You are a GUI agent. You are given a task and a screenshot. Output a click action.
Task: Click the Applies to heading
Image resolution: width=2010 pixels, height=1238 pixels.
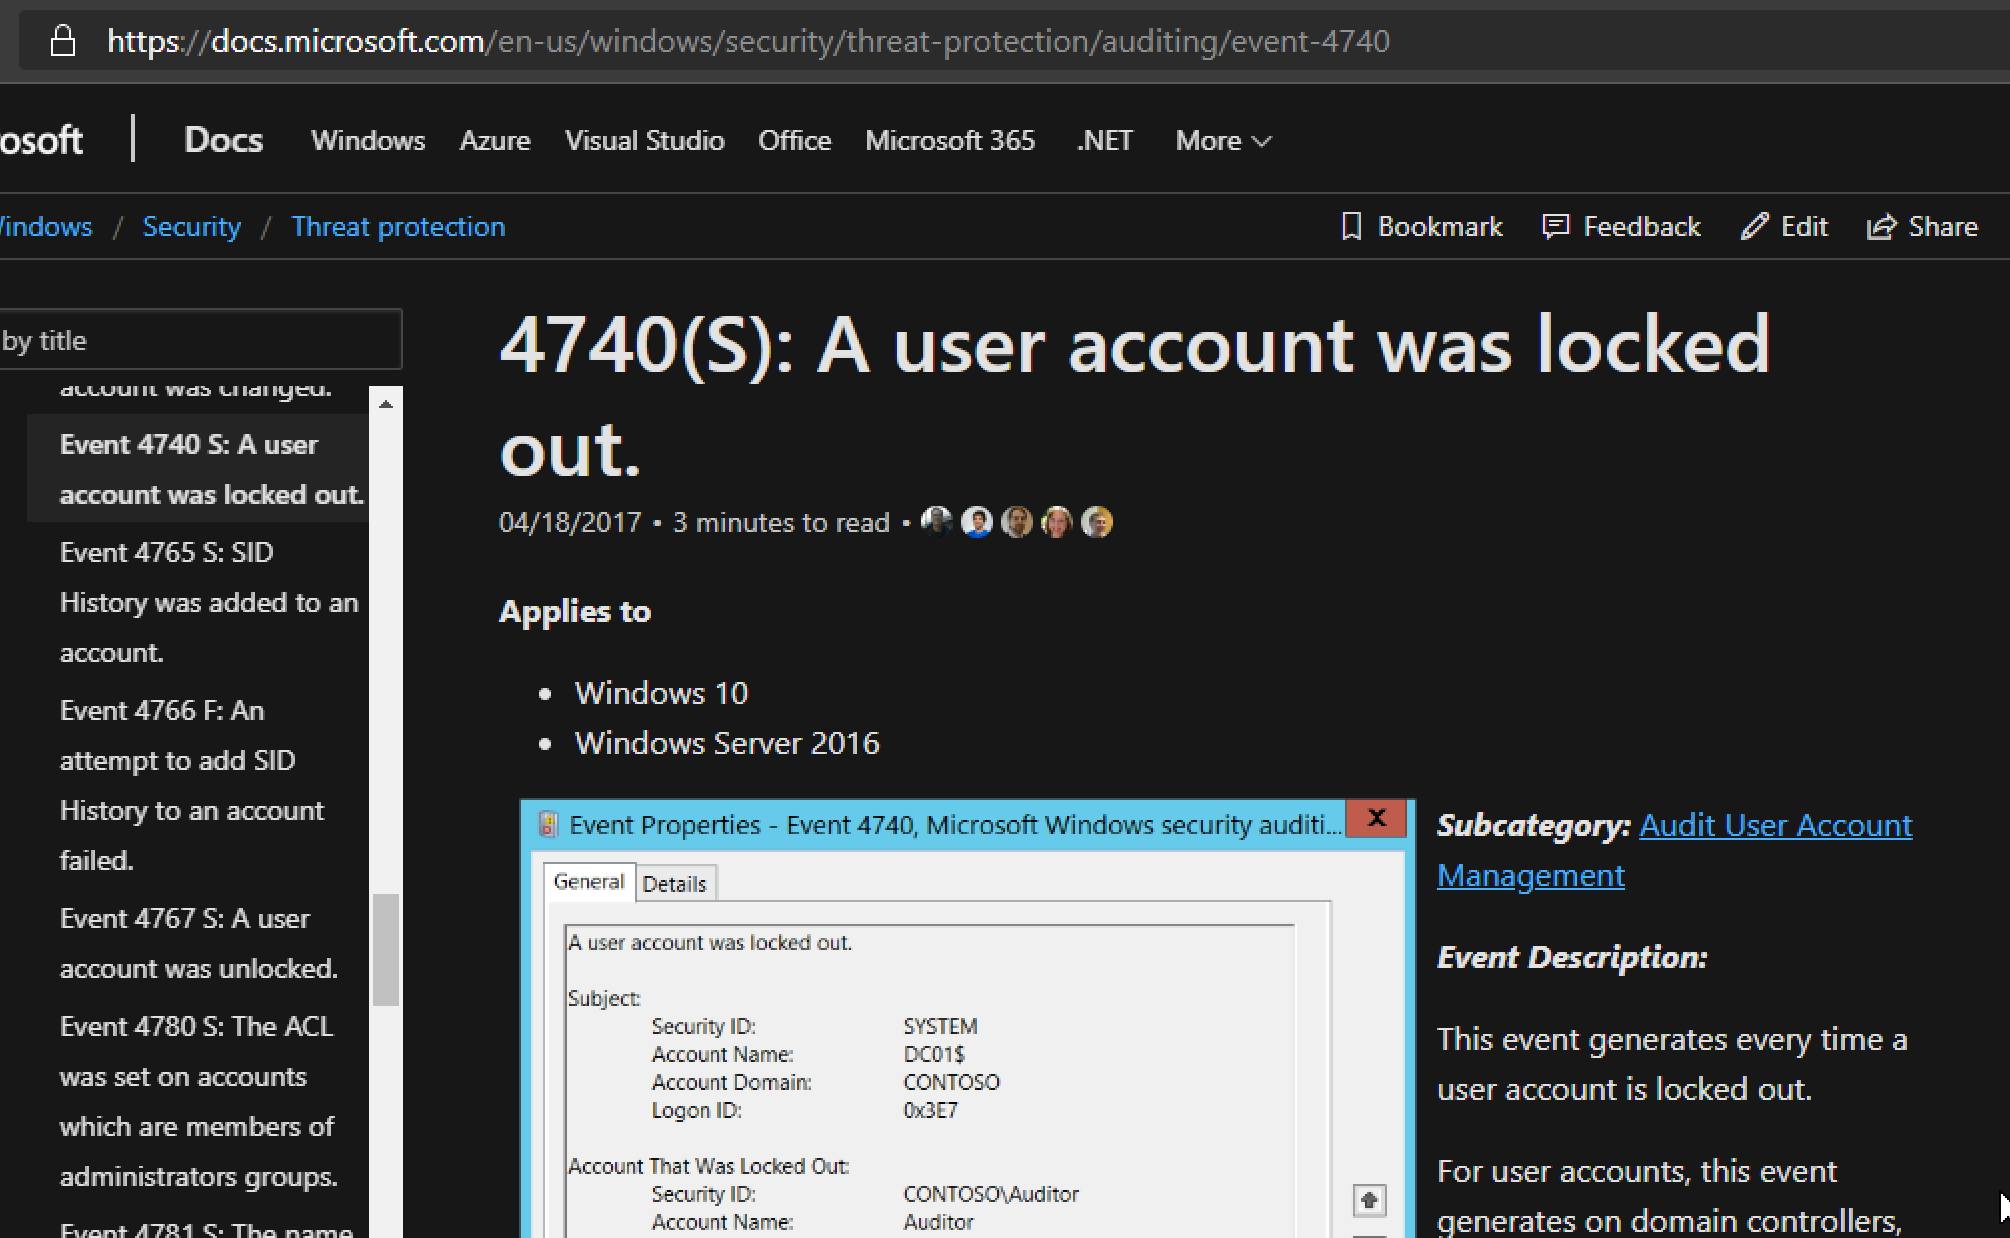click(575, 611)
